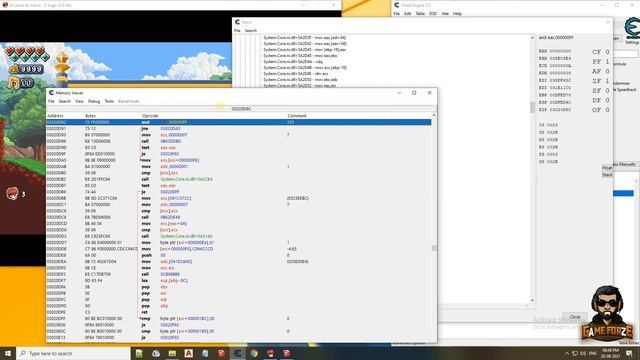640x360 pixels.
Task: Click the OF flag value
Action: (x=607, y=110)
